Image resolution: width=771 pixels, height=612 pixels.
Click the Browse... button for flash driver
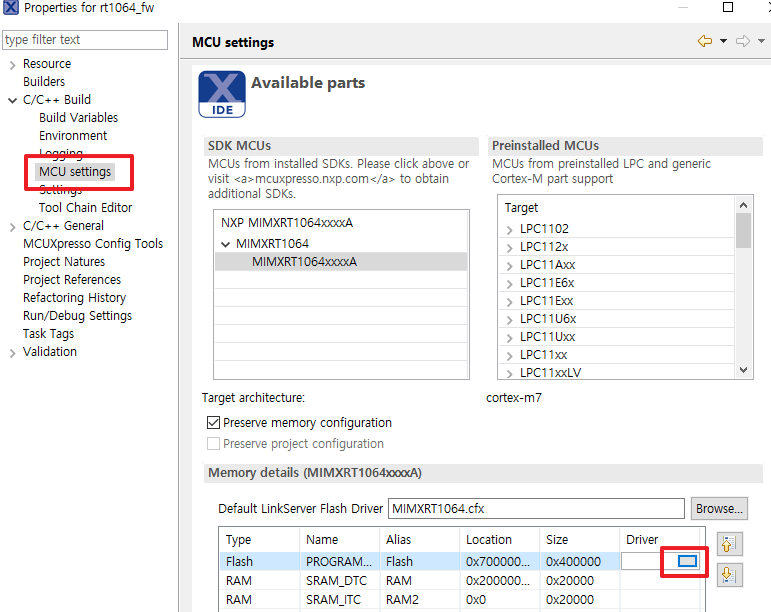719,508
